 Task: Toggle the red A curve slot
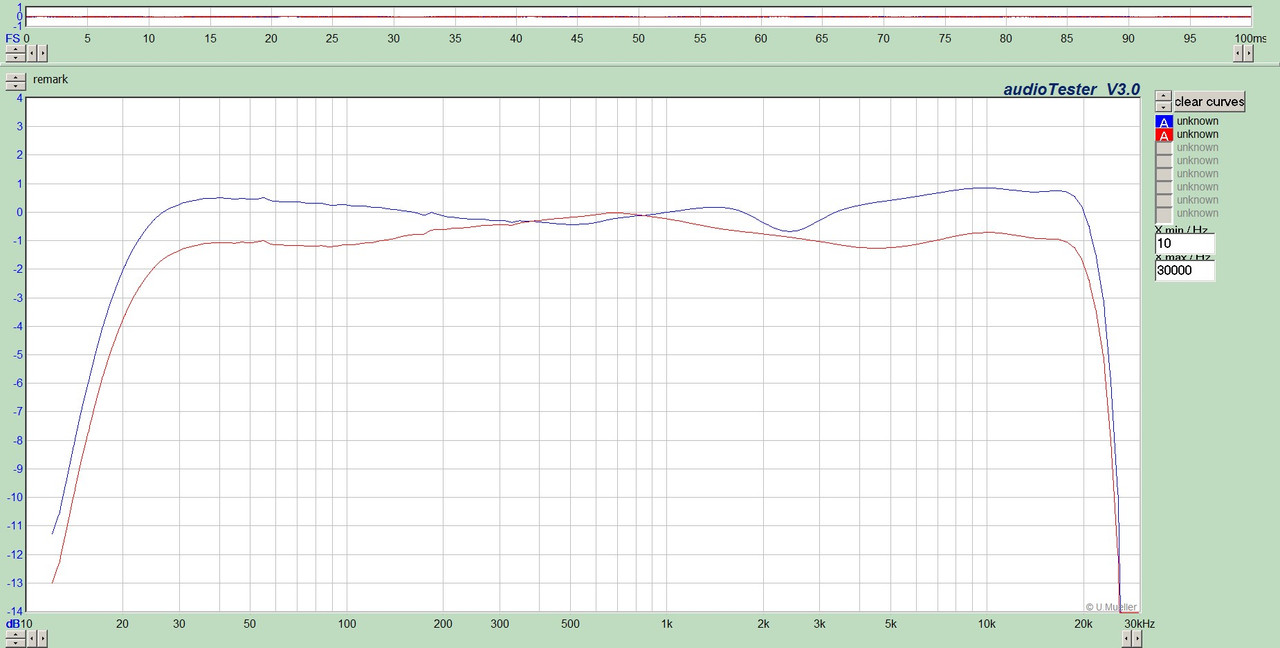point(1164,135)
